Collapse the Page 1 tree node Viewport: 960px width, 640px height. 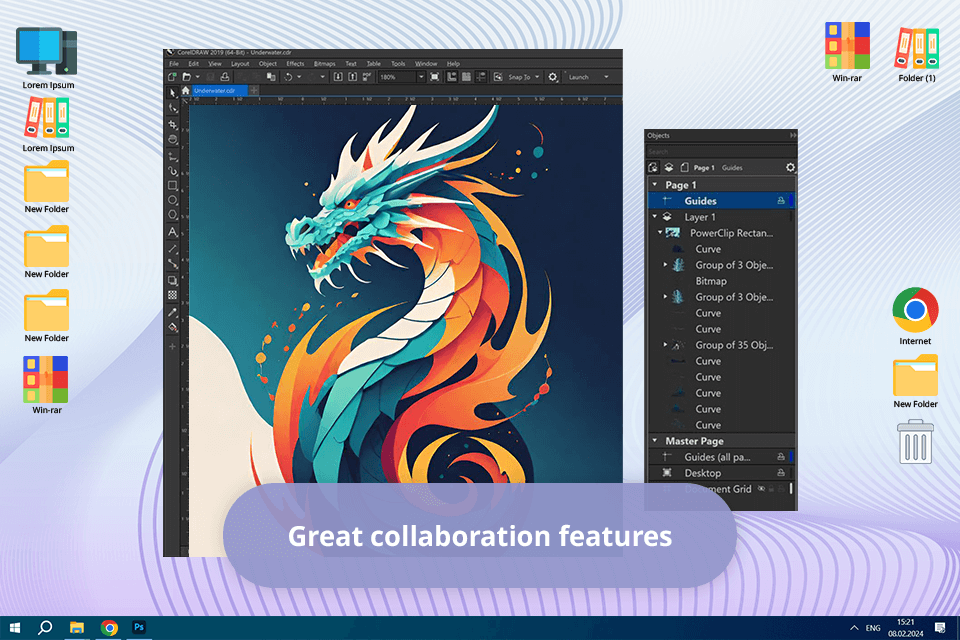pyautogui.click(x=655, y=184)
